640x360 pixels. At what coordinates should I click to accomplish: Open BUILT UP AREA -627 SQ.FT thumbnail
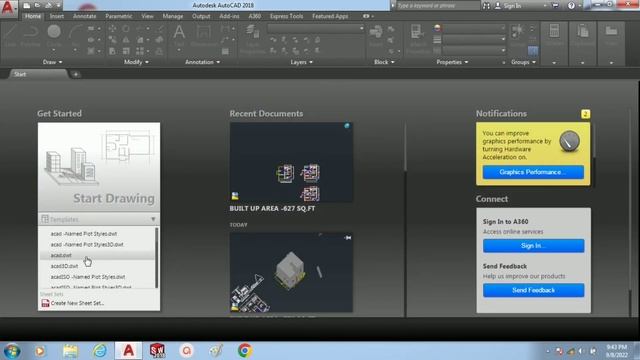[x=291, y=162]
